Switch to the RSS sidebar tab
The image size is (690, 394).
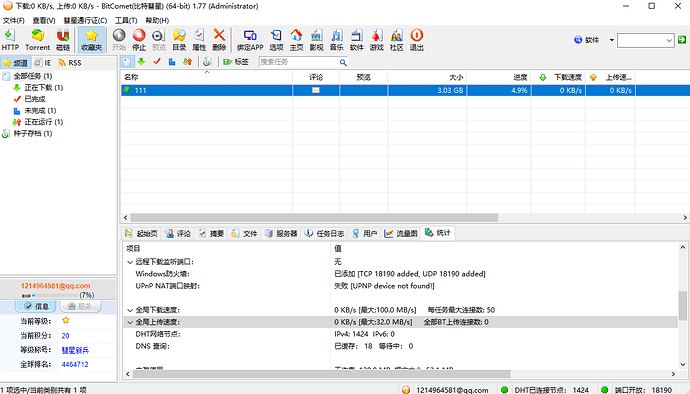tap(70, 63)
